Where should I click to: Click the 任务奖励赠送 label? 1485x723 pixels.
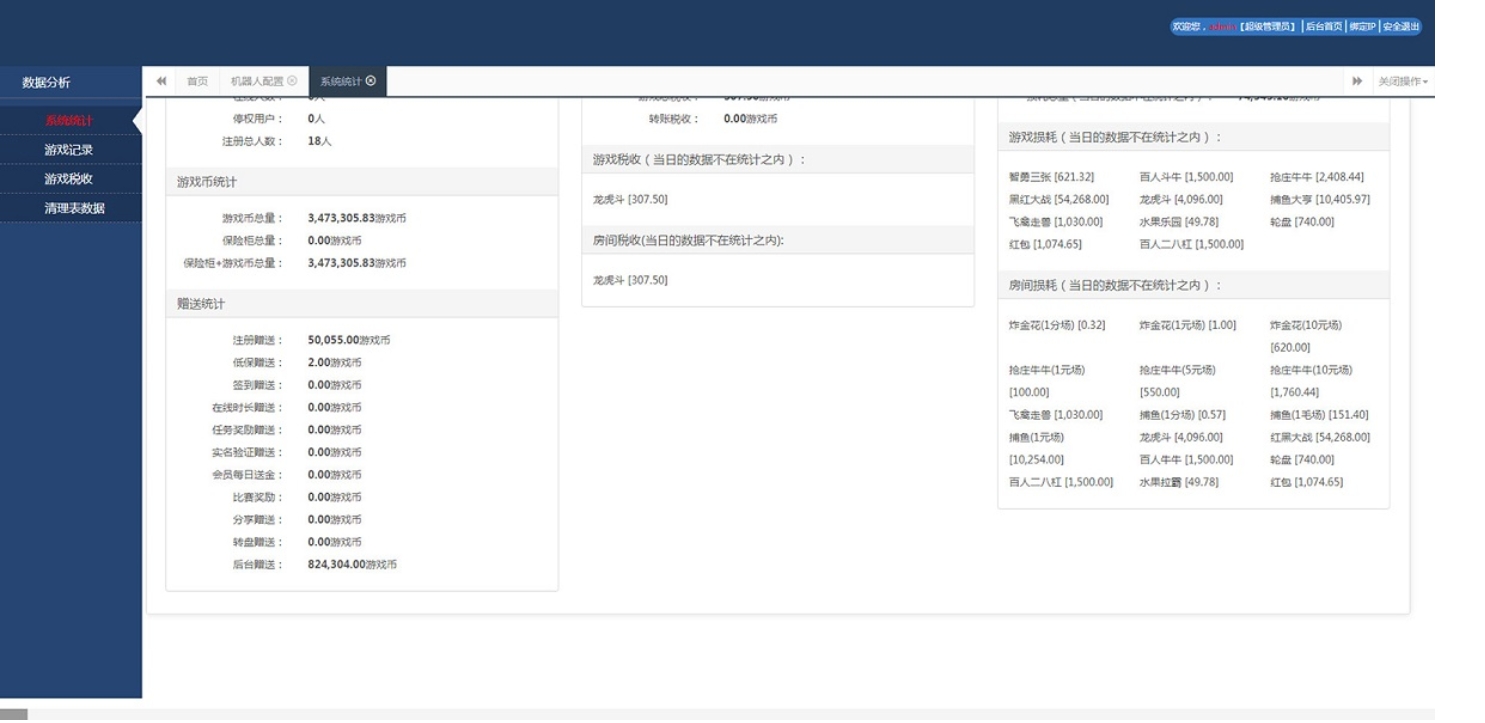247,430
